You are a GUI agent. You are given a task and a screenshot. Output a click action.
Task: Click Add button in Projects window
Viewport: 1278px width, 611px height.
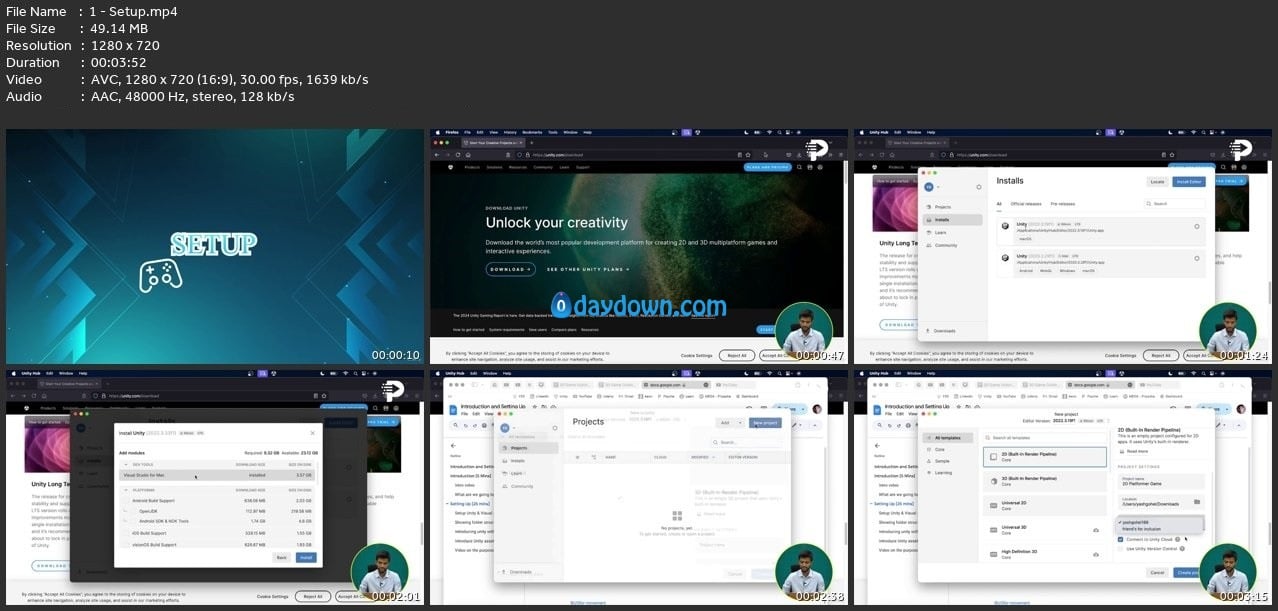pyautogui.click(x=725, y=423)
